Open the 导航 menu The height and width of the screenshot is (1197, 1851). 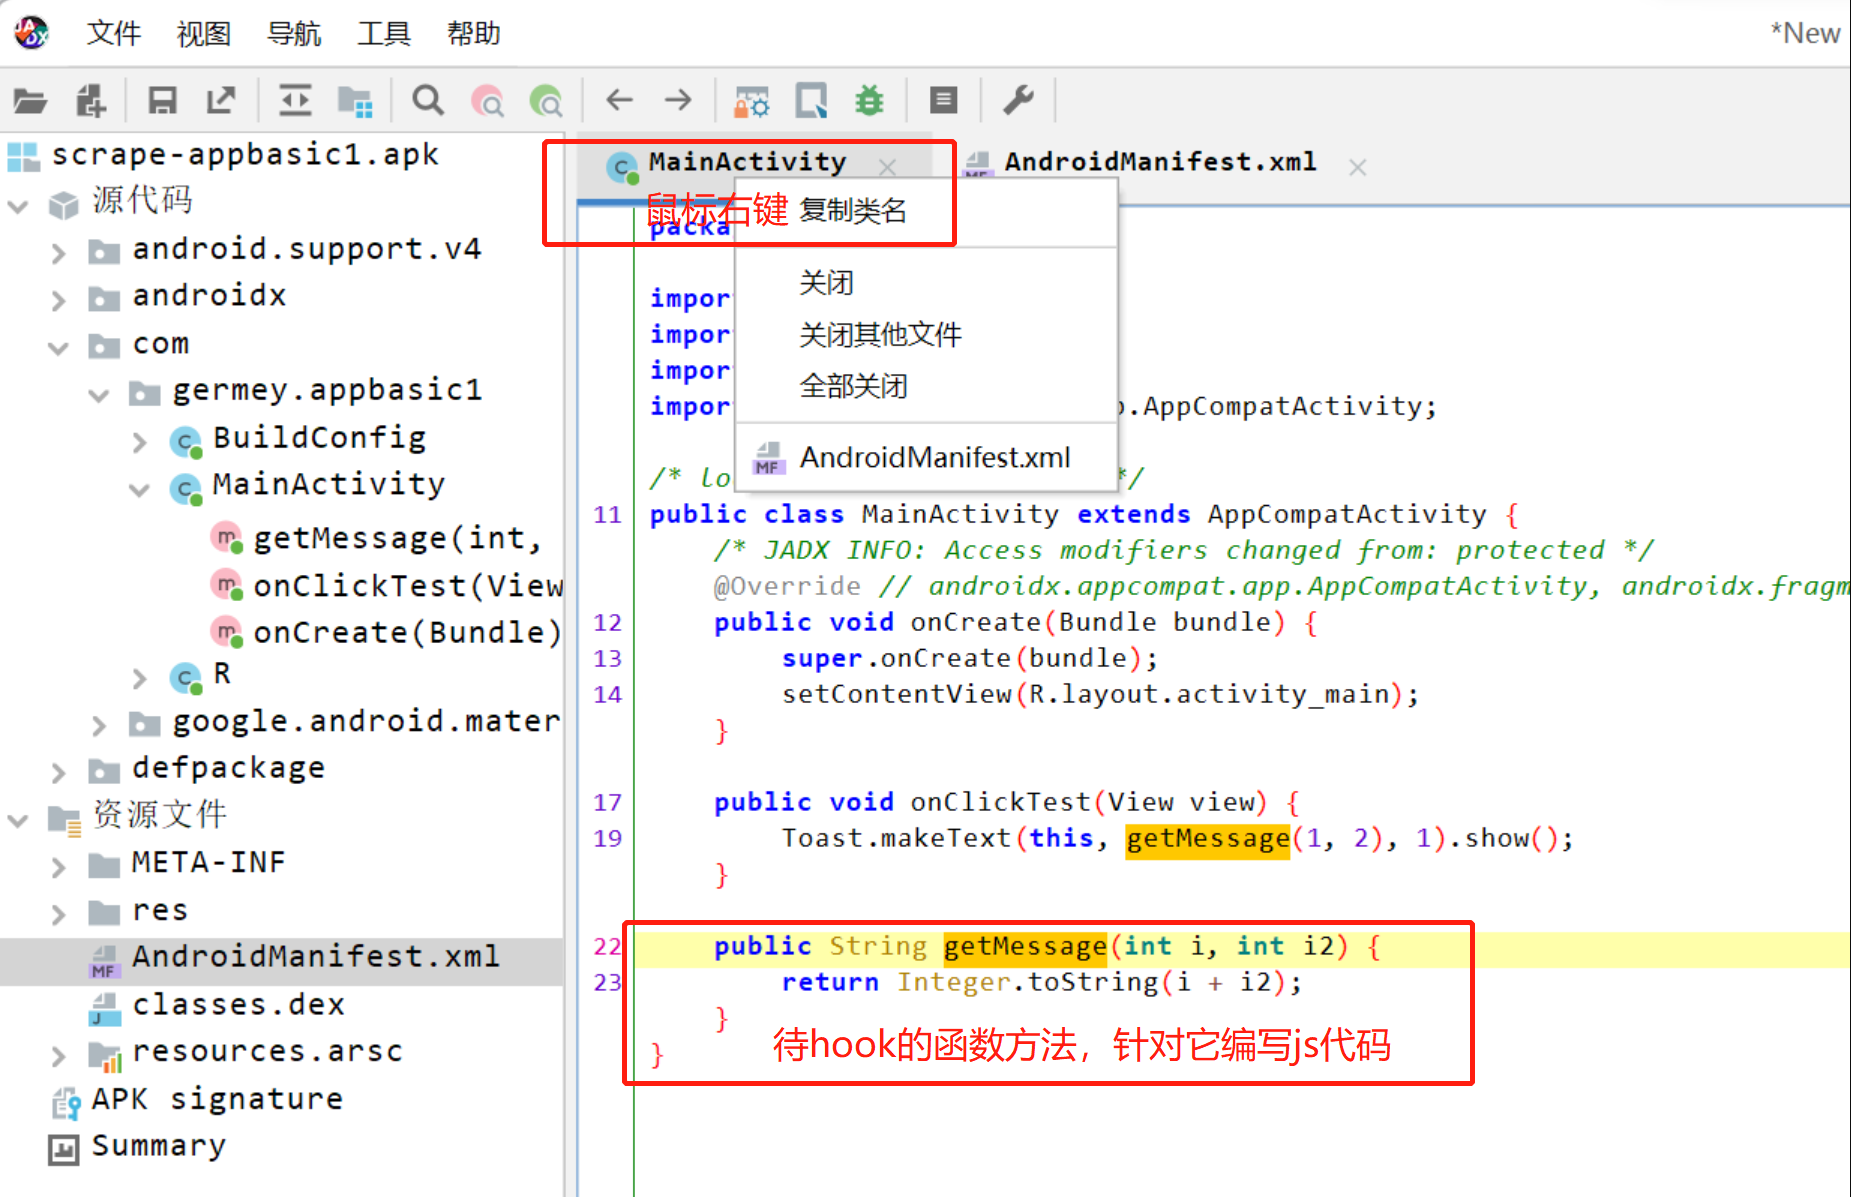pyautogui.click(x=294, y=33)
